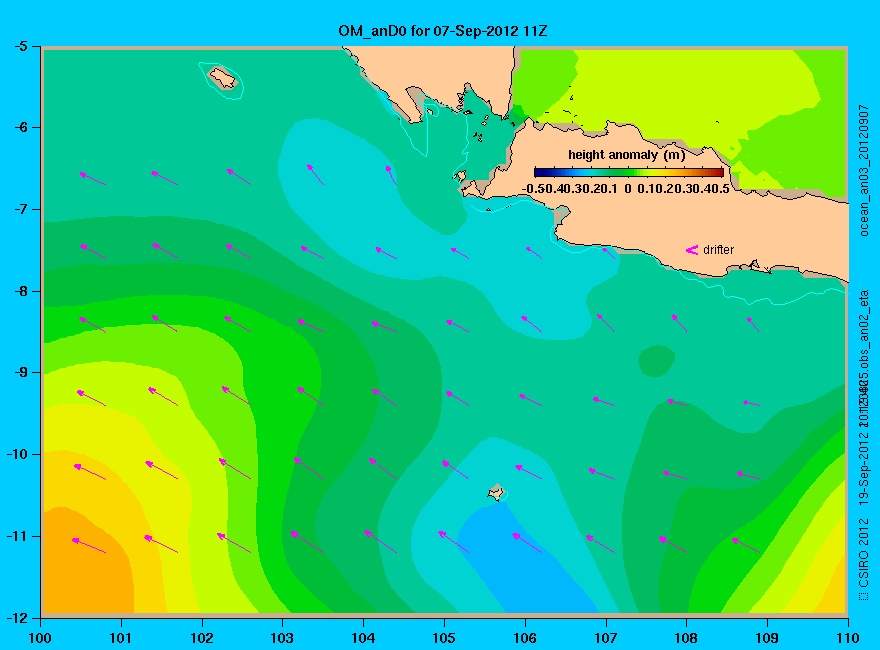
Task: Click longitude tick label 107
Action: tap(606, 638)
